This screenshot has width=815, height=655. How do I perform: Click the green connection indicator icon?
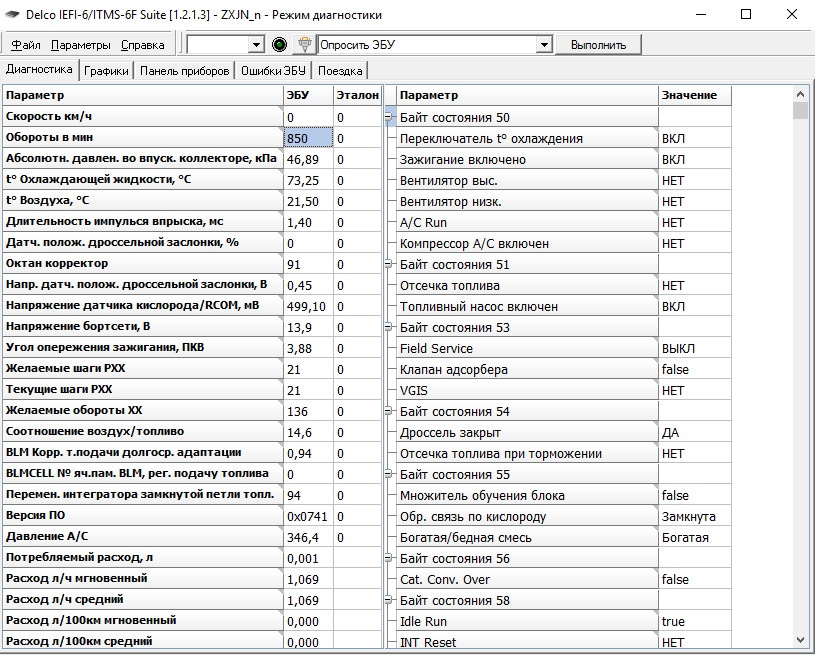pos(279,45)
